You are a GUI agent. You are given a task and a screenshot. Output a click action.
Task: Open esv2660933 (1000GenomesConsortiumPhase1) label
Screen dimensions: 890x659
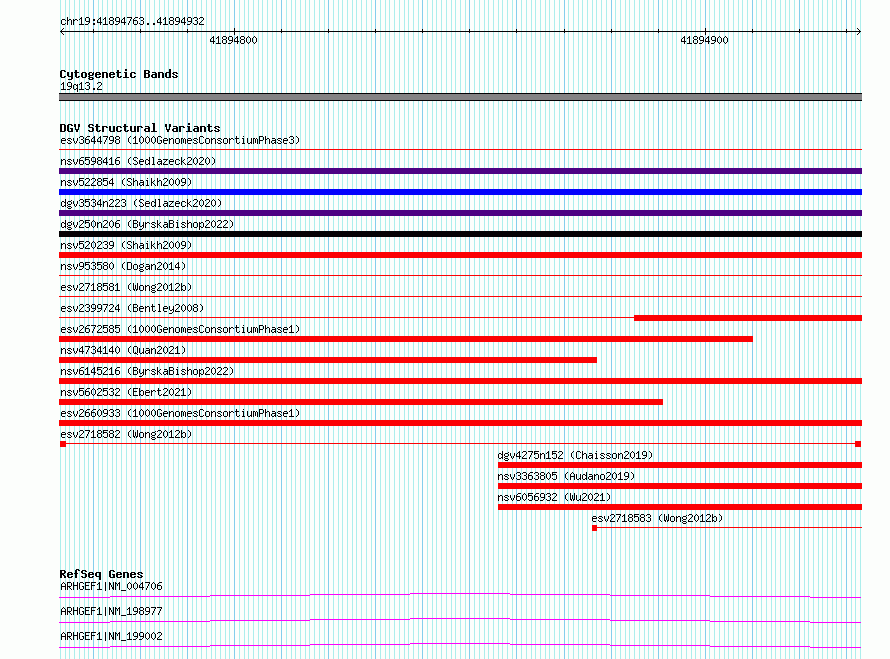coord(180,413)
